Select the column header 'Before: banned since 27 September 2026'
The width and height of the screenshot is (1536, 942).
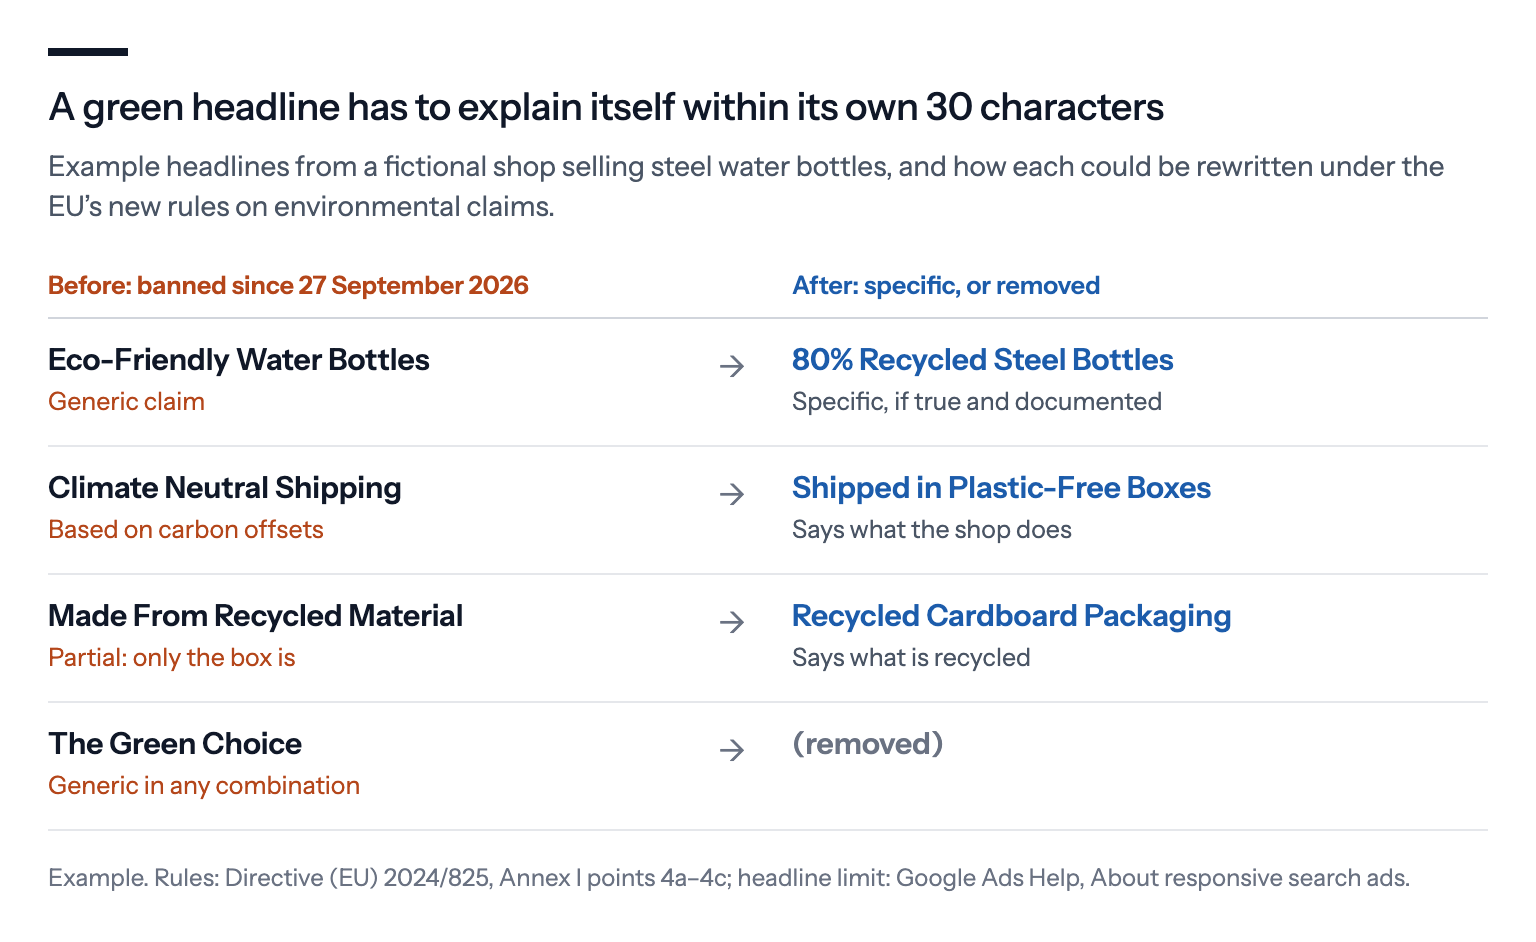288,285
